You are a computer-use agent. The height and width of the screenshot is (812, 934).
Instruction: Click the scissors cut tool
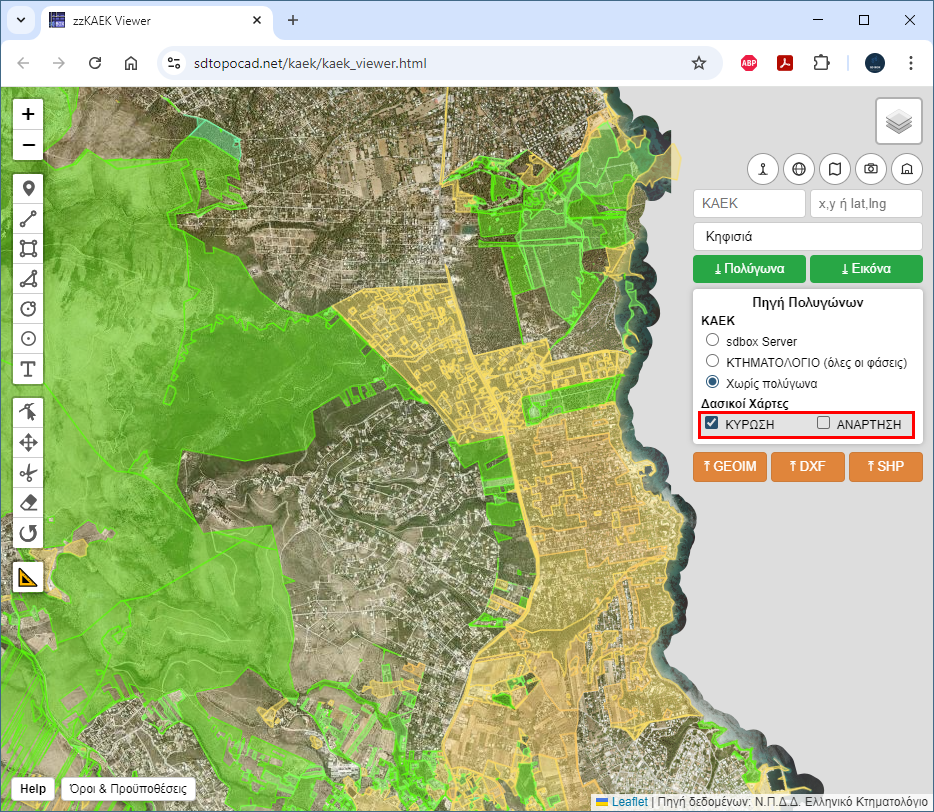tap(28, 472)
